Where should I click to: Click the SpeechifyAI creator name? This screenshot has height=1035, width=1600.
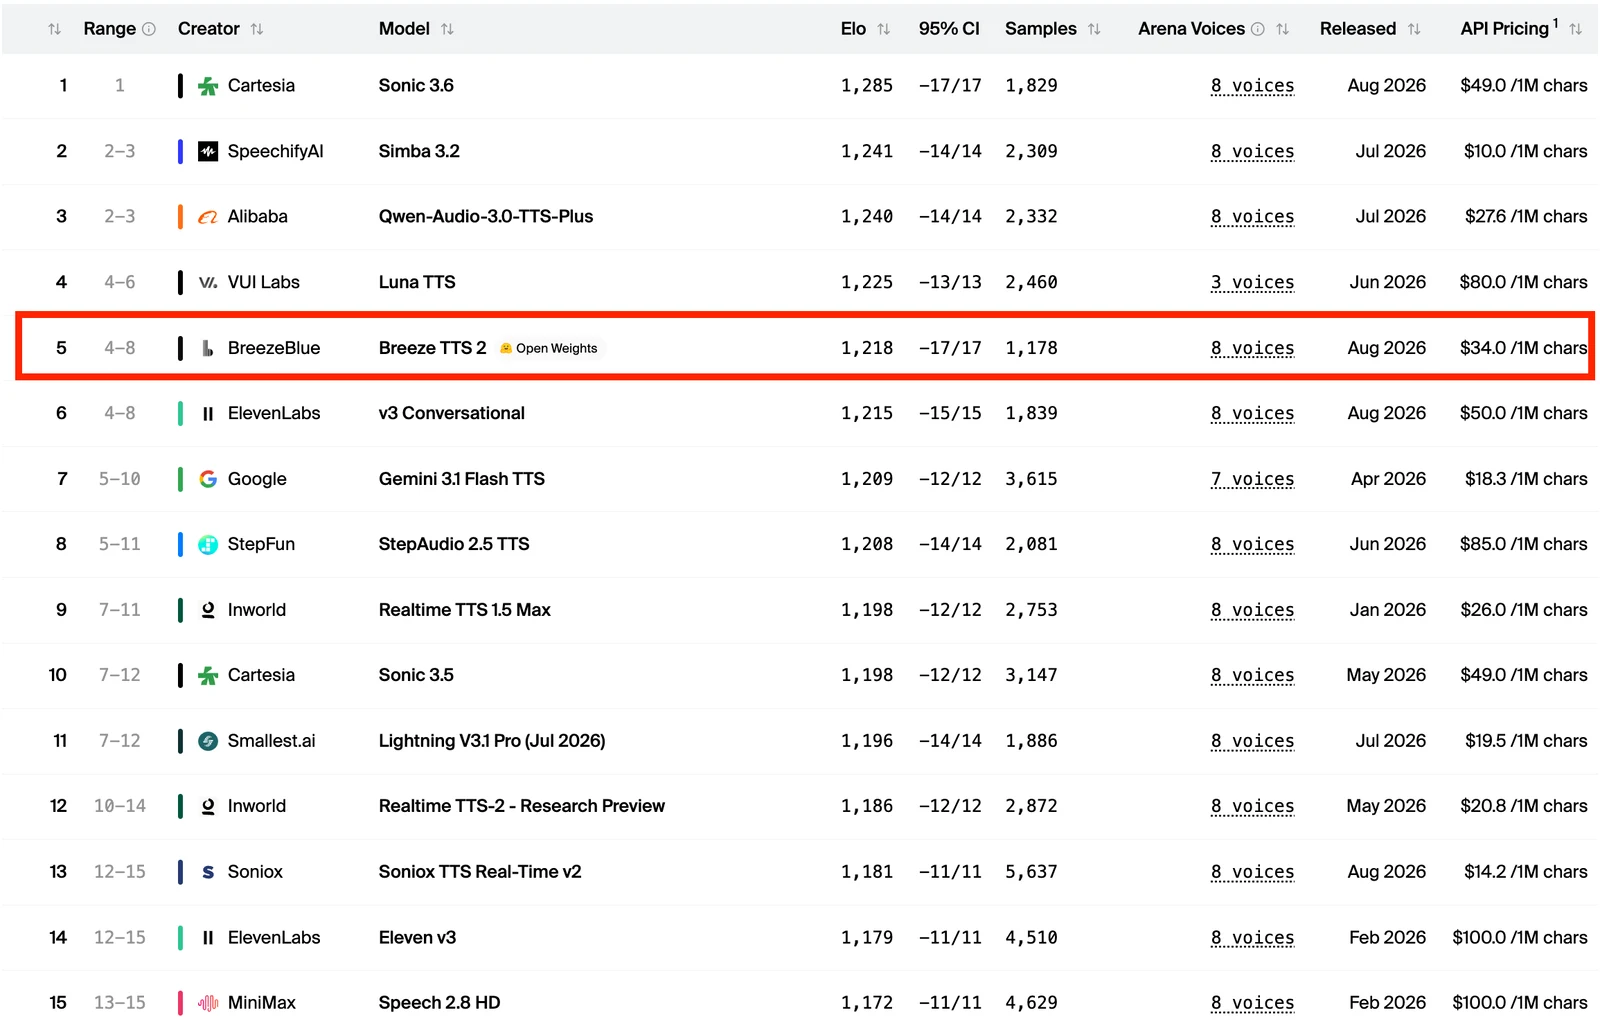coord(276,151)
